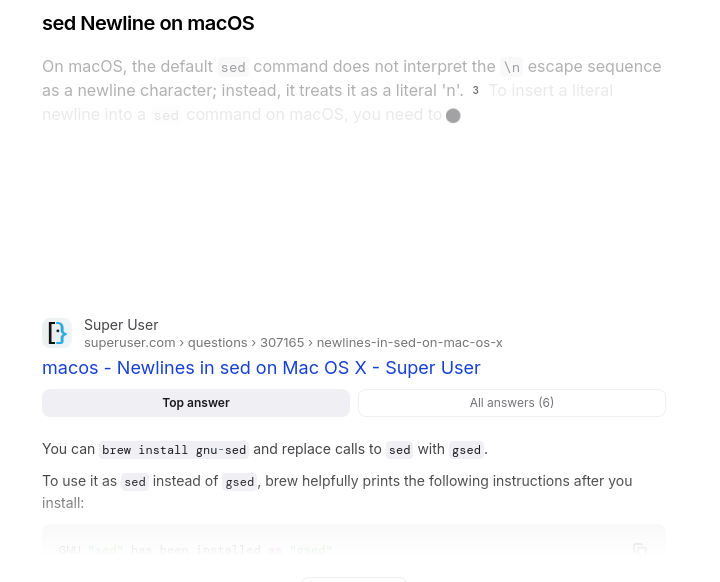Click the 'brew install gnu-sed' inline code

coord(174,450)
